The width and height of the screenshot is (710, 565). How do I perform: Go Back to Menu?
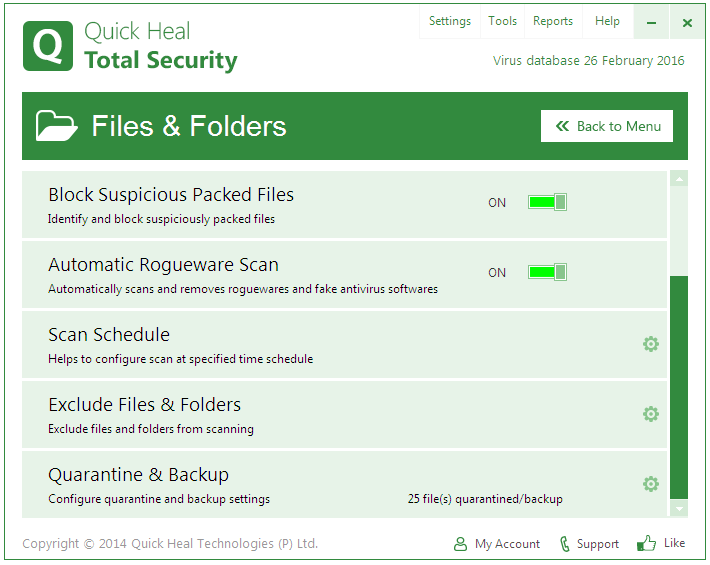607,126
